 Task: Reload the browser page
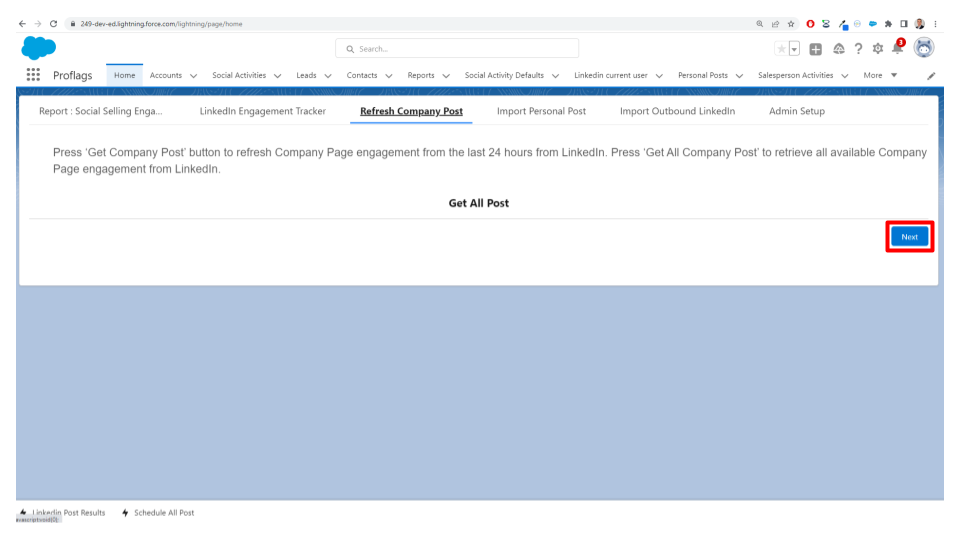53,24
